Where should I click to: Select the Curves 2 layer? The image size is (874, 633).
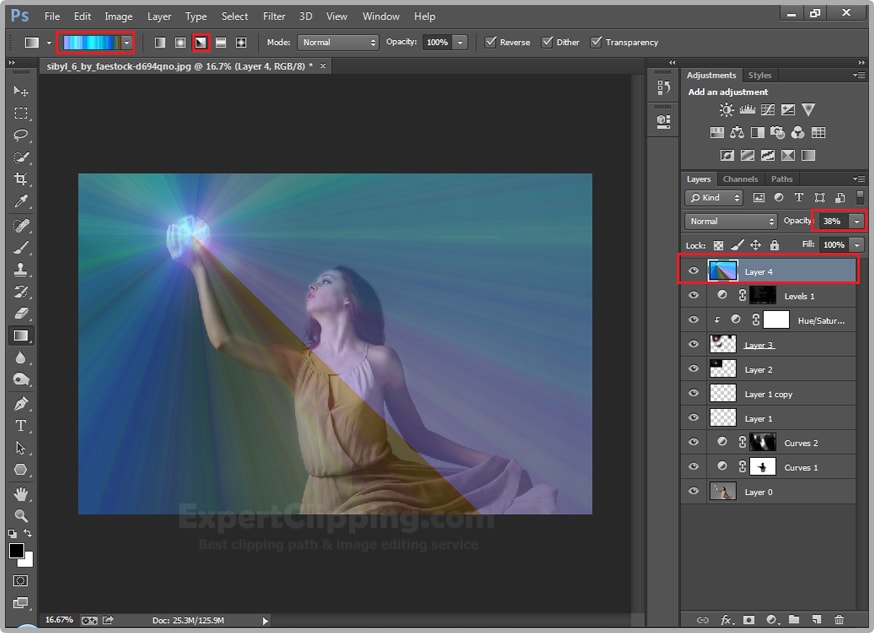(800, 443)
